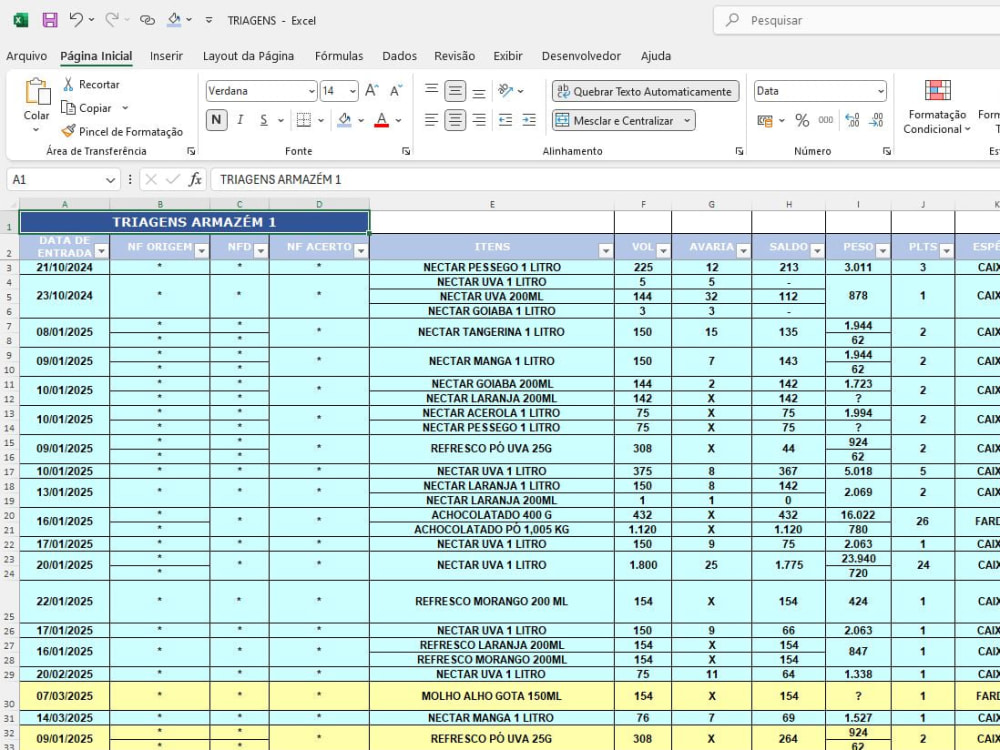1000x750 pixels.
Task: Click the increase indent icon
Action: pyautogui.click(x=529, y=120)
